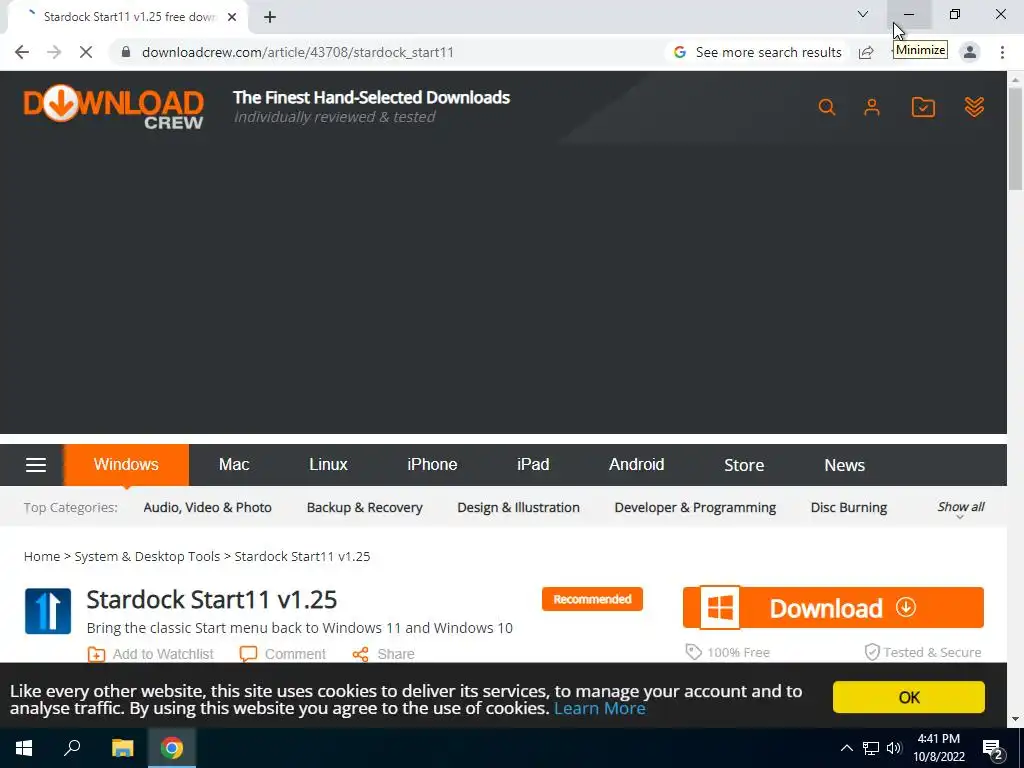Image resolution: width=1024 pixels, height=768 pixels.
Task: Accept cookies with OK button
Action: (x=908, y=697)
